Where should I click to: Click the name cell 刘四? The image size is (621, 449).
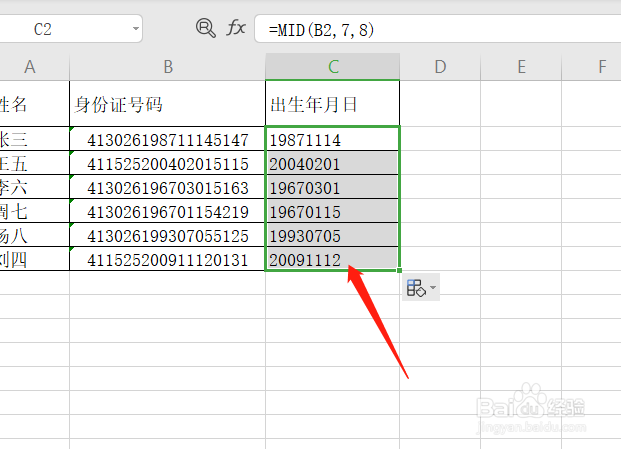click(34, 259)
